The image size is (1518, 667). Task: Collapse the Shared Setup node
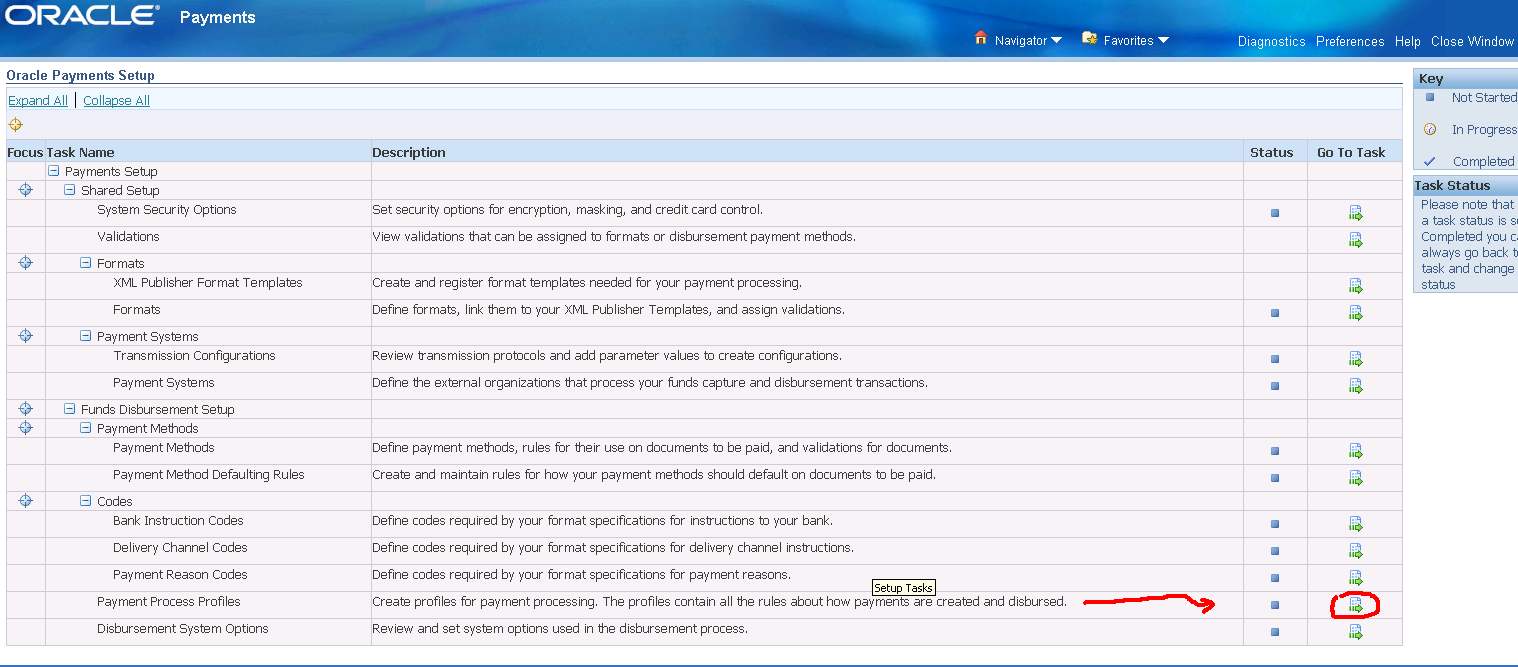click(70, 190)
